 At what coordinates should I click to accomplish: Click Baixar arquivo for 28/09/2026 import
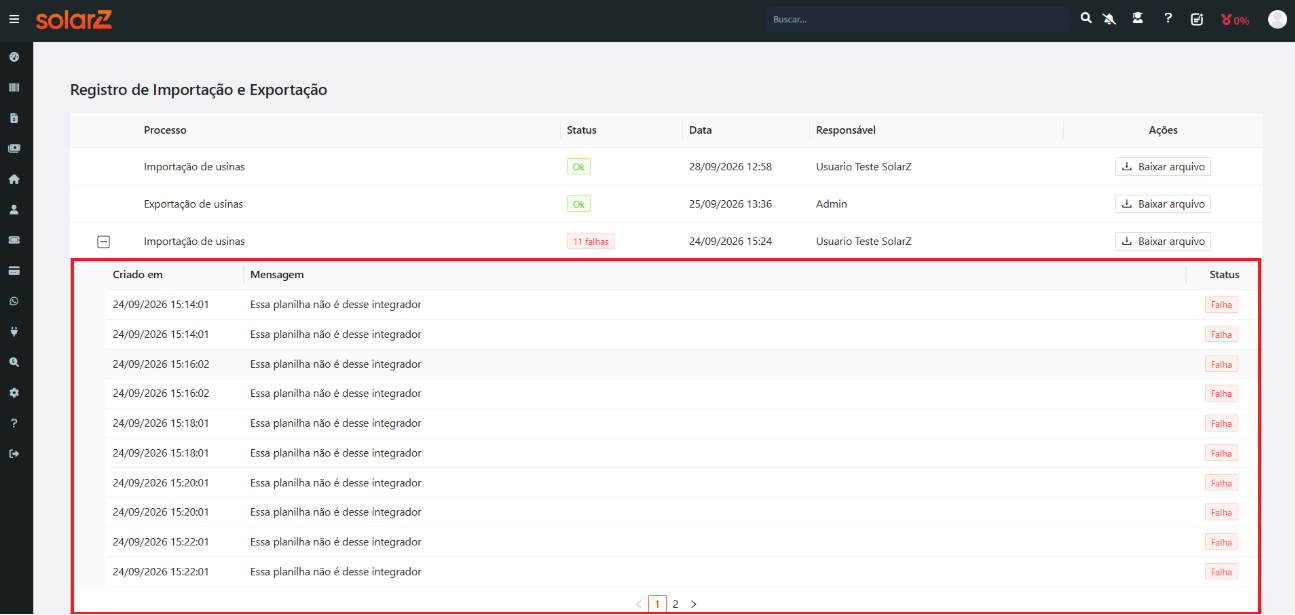(x=1163, y=167)
